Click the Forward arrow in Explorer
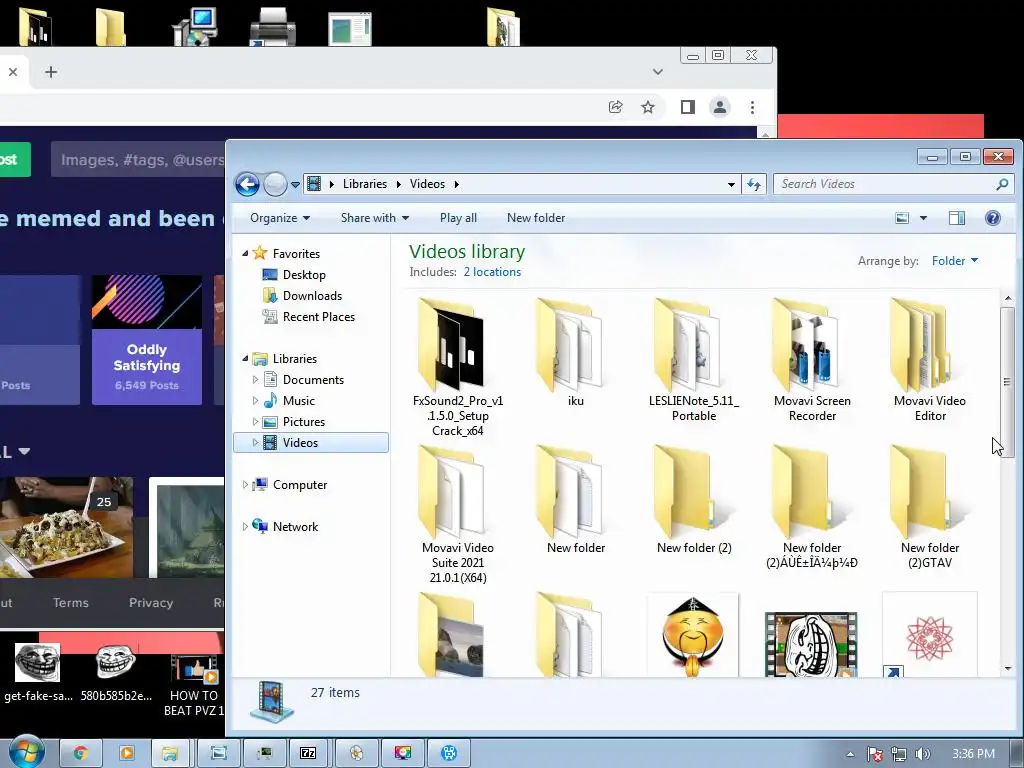The width and height of the screenshot is (1024, 768). tap(275, 184)
